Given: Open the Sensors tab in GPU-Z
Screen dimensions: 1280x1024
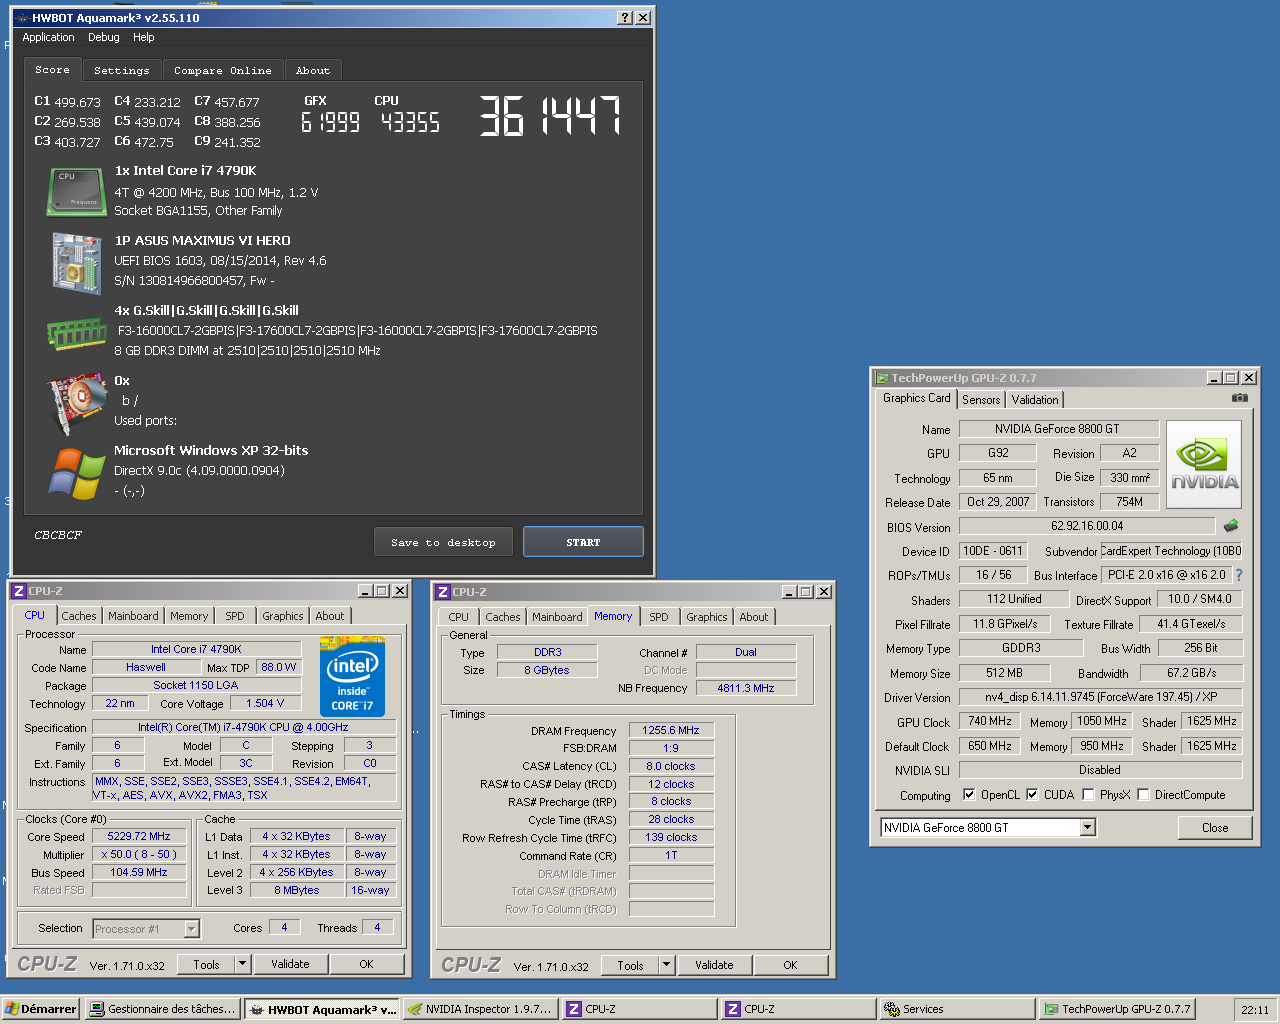Looking at the screenshot, I should click(981, 400).
